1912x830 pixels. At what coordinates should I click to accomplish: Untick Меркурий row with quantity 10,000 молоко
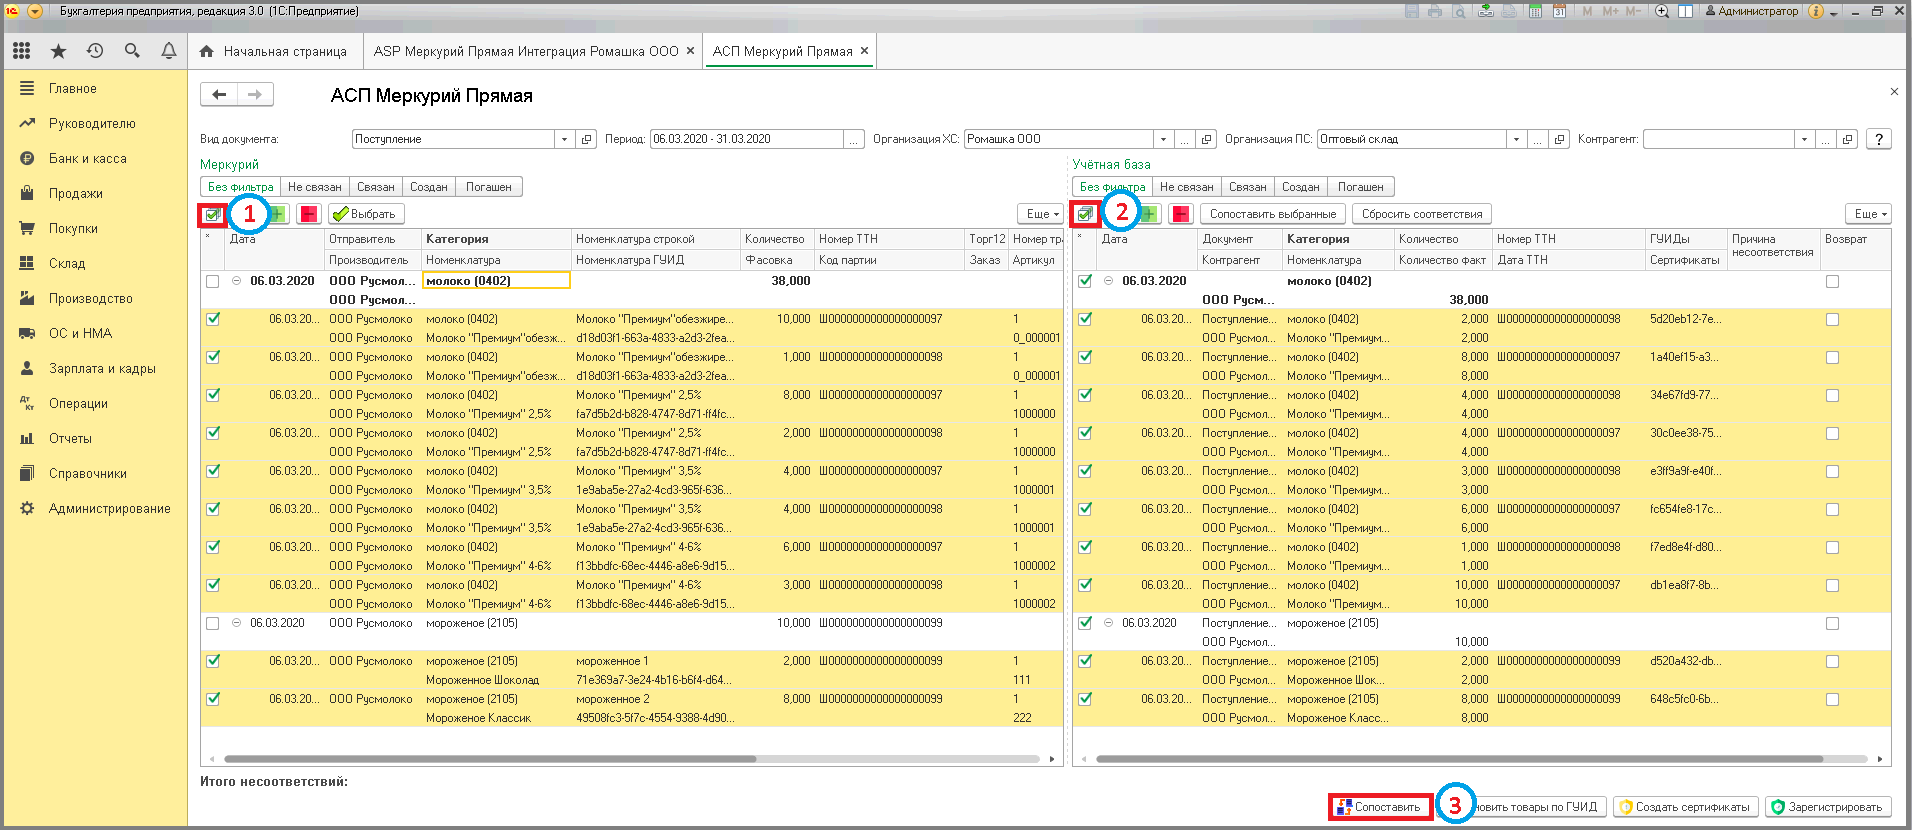point(212,319)
